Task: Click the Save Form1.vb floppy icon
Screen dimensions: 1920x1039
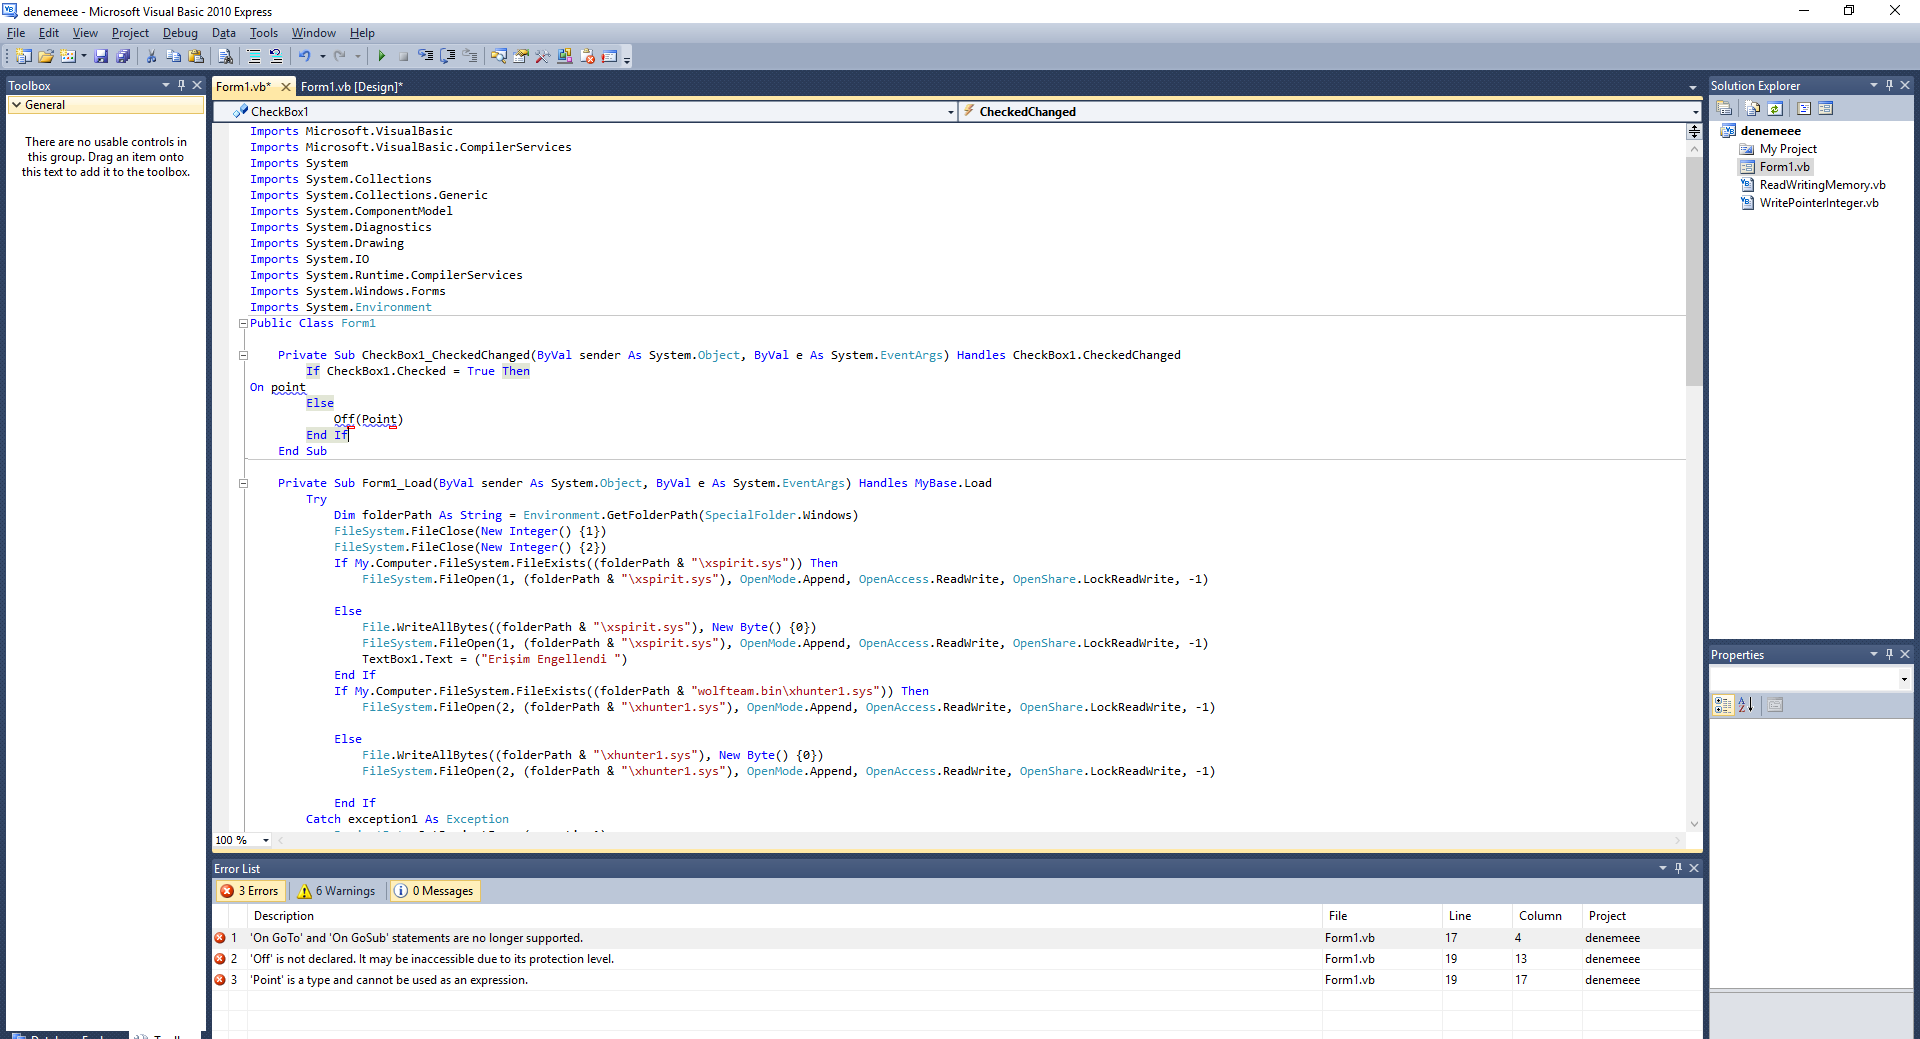Action: coord(101,57)
